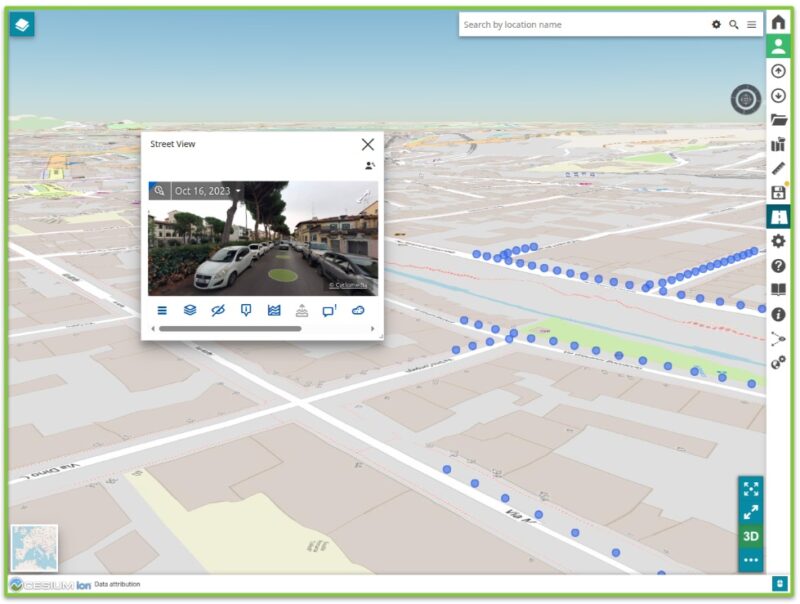Click the magnifier search icon

point(734,24)
